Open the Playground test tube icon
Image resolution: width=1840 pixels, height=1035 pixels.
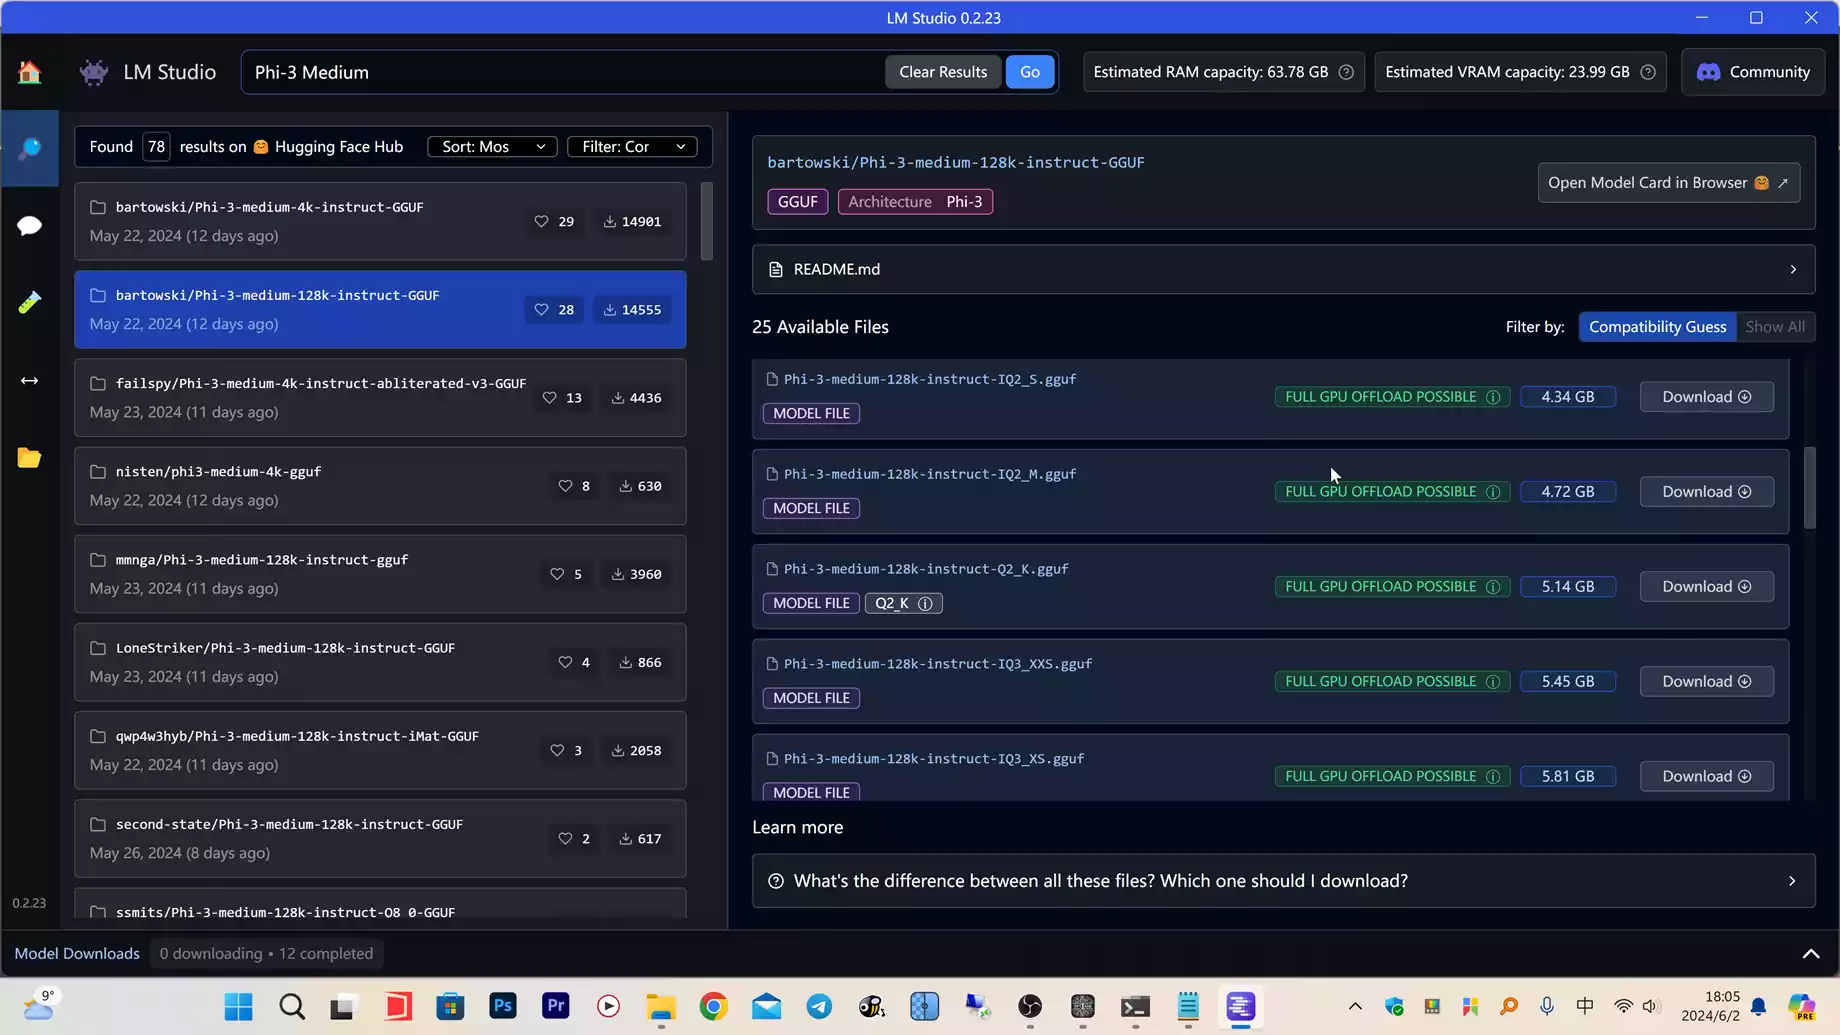(29, 302)
